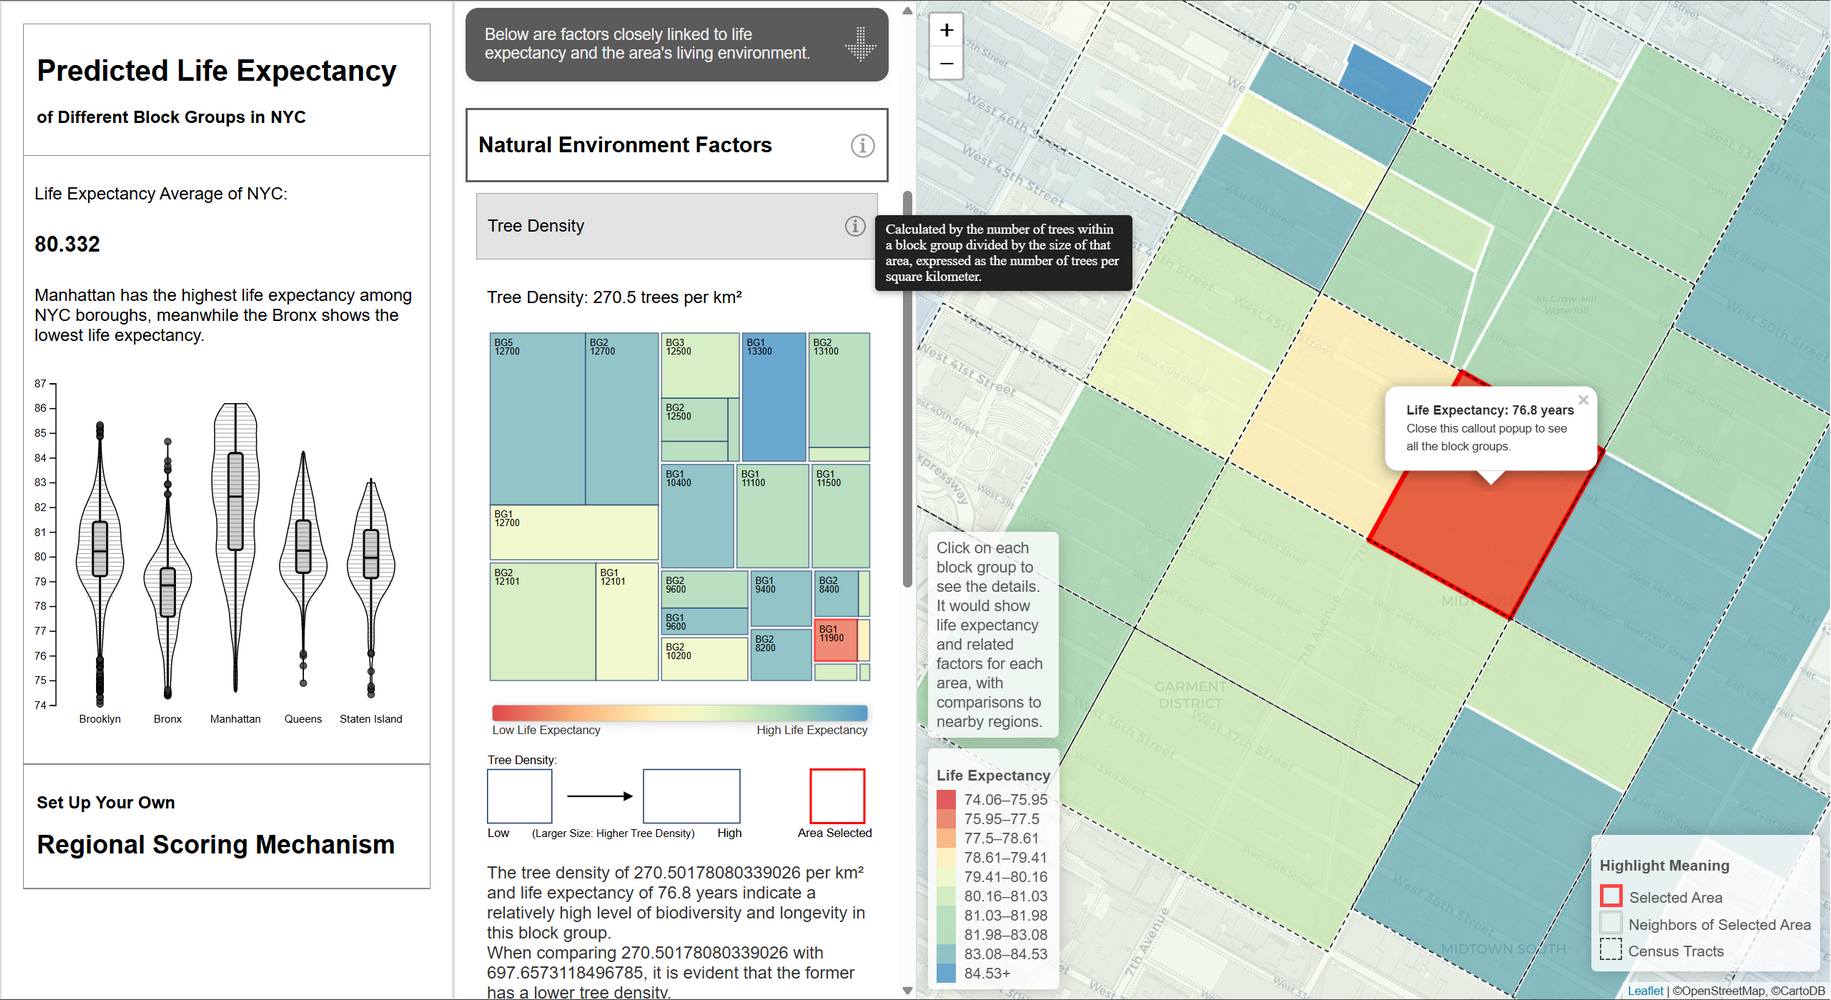Image resolution: width=1831 pixels, height=1000 pixels.
Task: Click the Predicted Life Expectancy title
Action: [217, 71]
